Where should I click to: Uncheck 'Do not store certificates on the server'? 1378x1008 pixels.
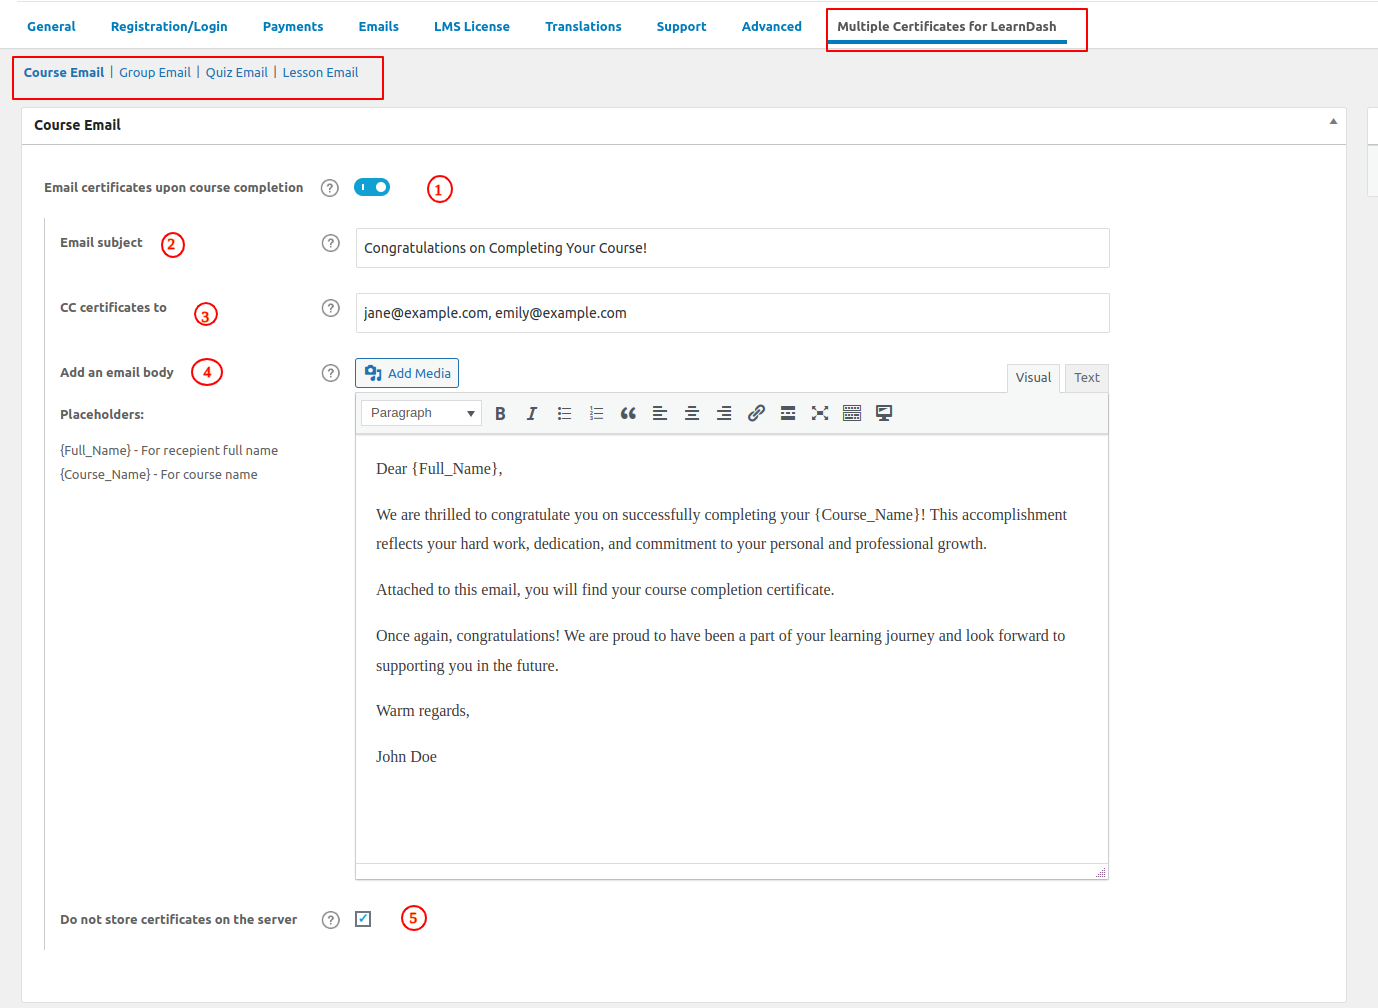tap(363, 918)
